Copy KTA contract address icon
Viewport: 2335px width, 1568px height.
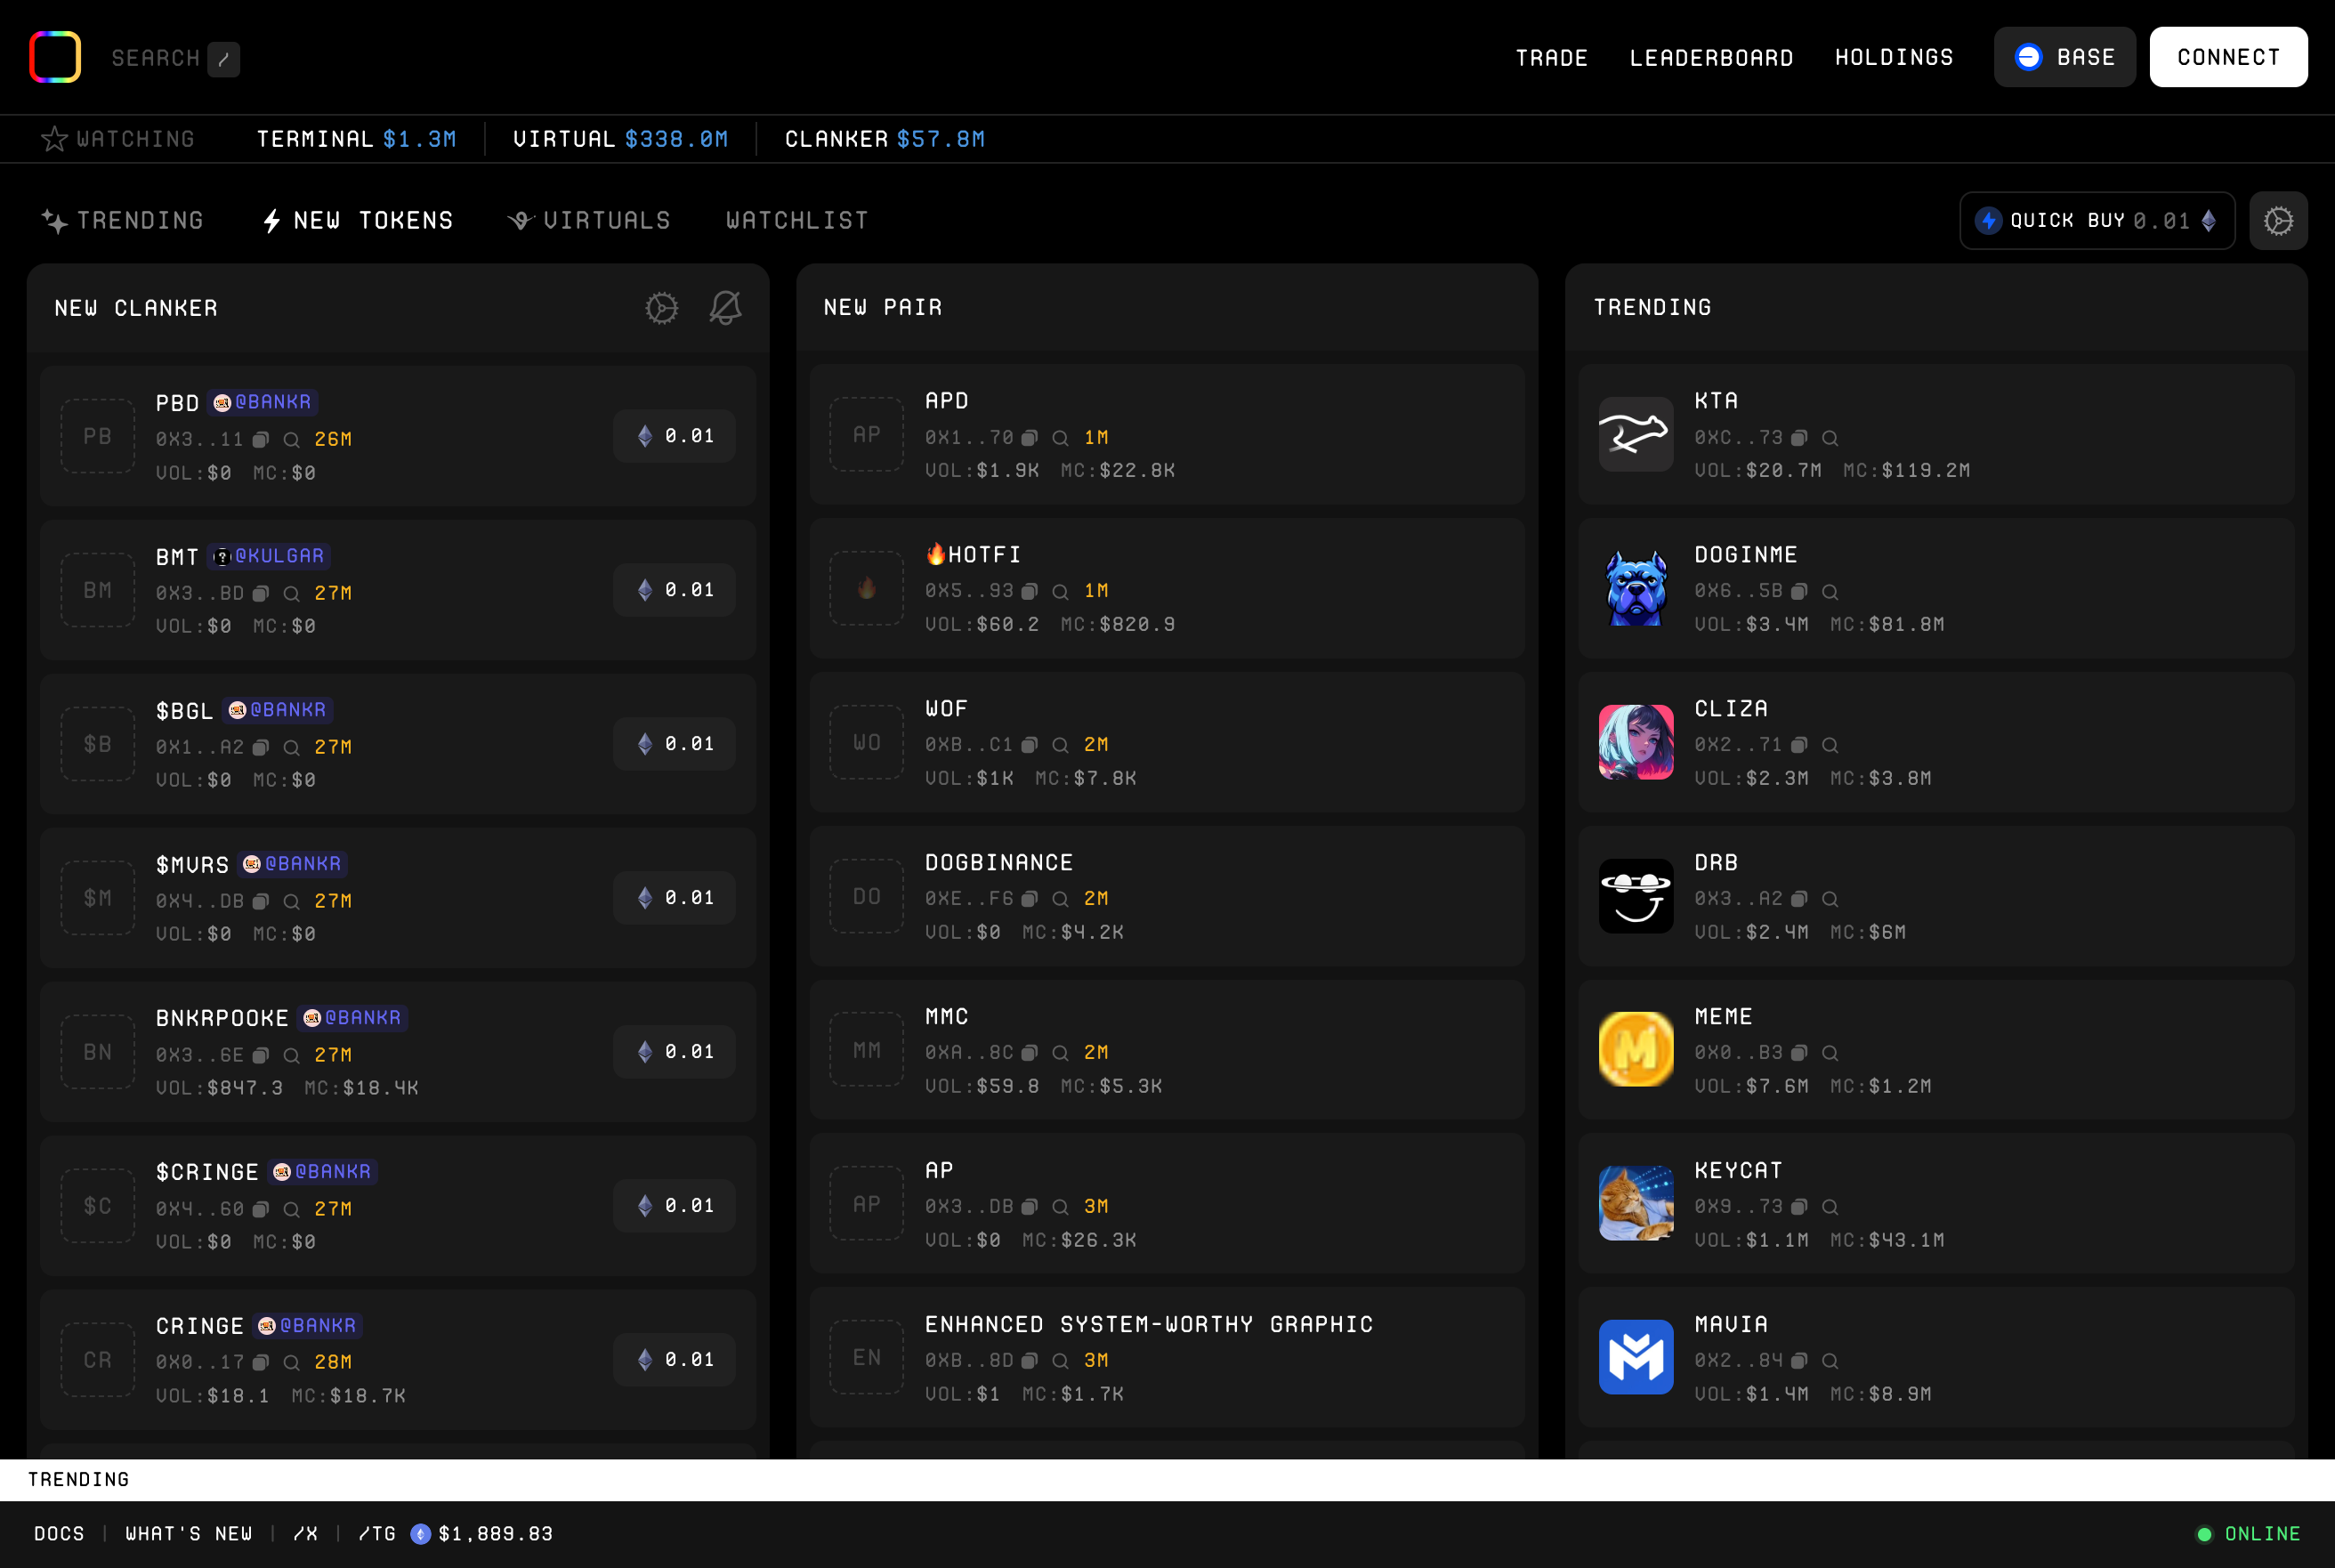pos(1799,438)
